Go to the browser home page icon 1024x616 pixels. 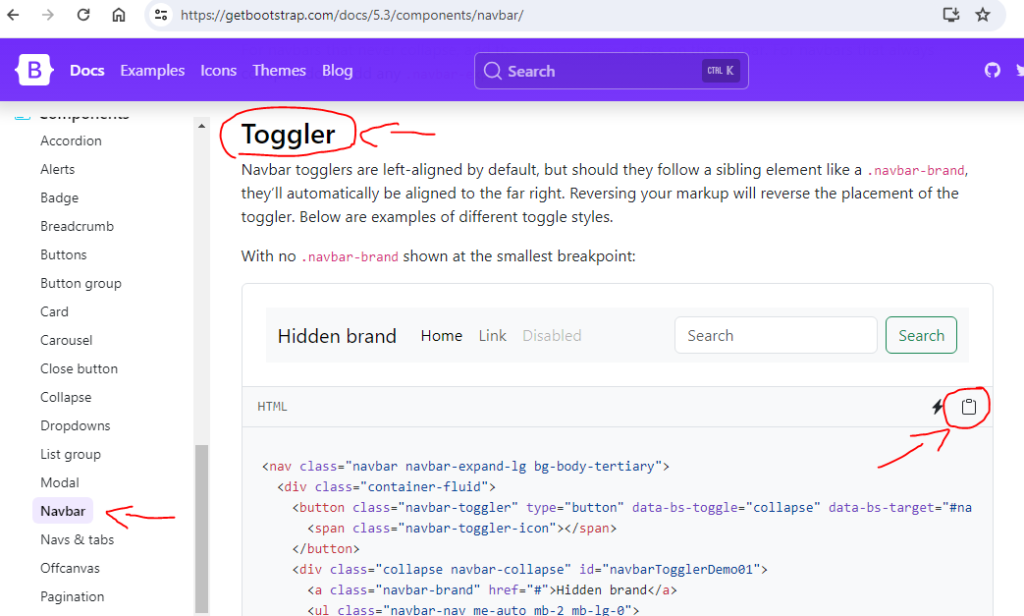pyautogui.click(x=119, y=15)
